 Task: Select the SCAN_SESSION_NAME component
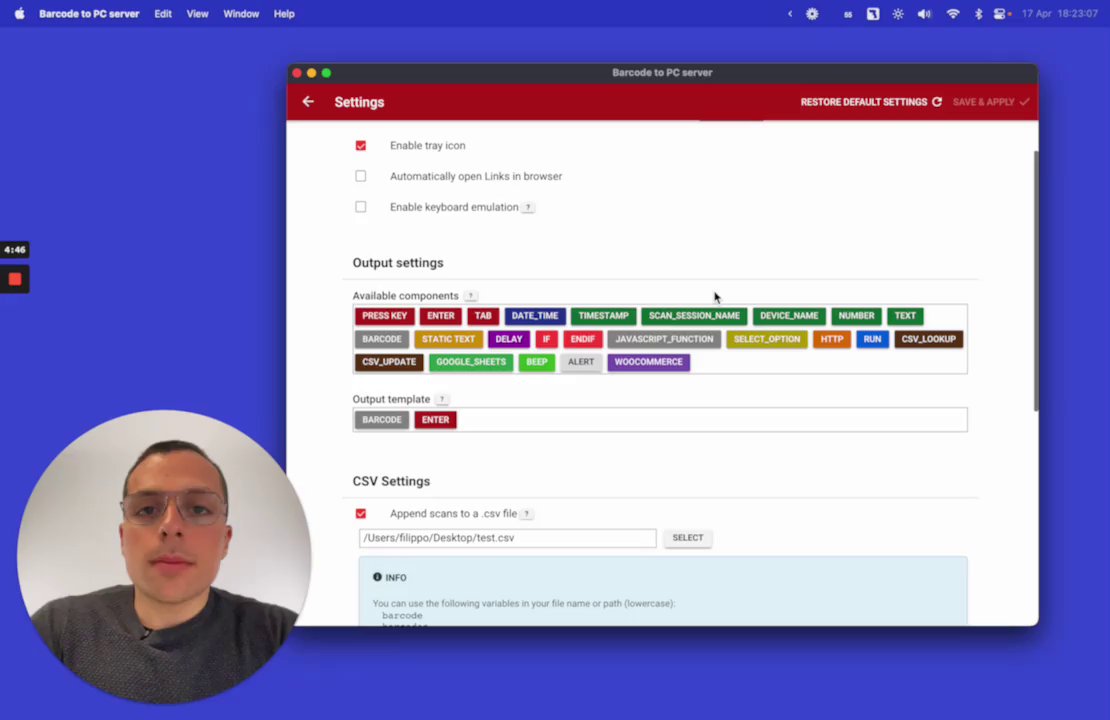click(694, 316)
